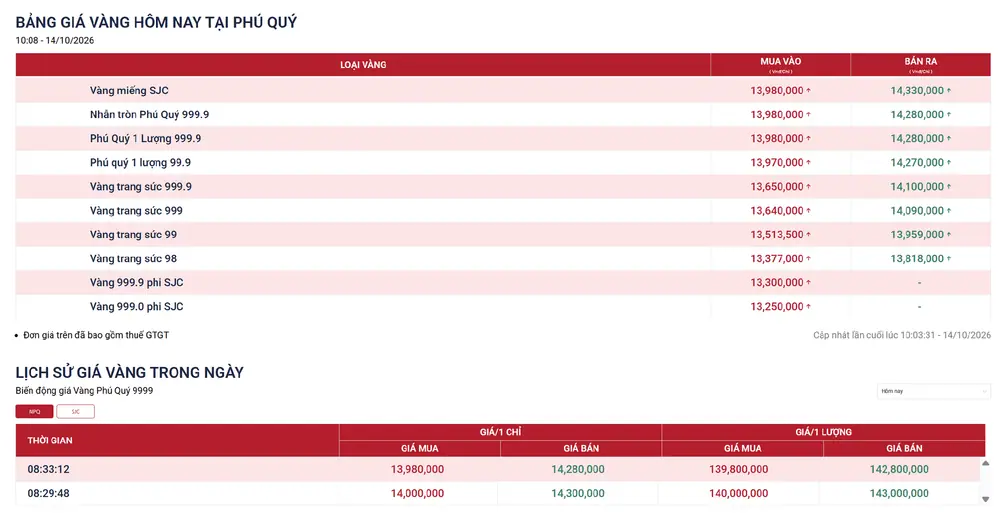Click the LOẠI VÀNG column header
This screenshot has height=513, width=1000.
tap(363, 64)
